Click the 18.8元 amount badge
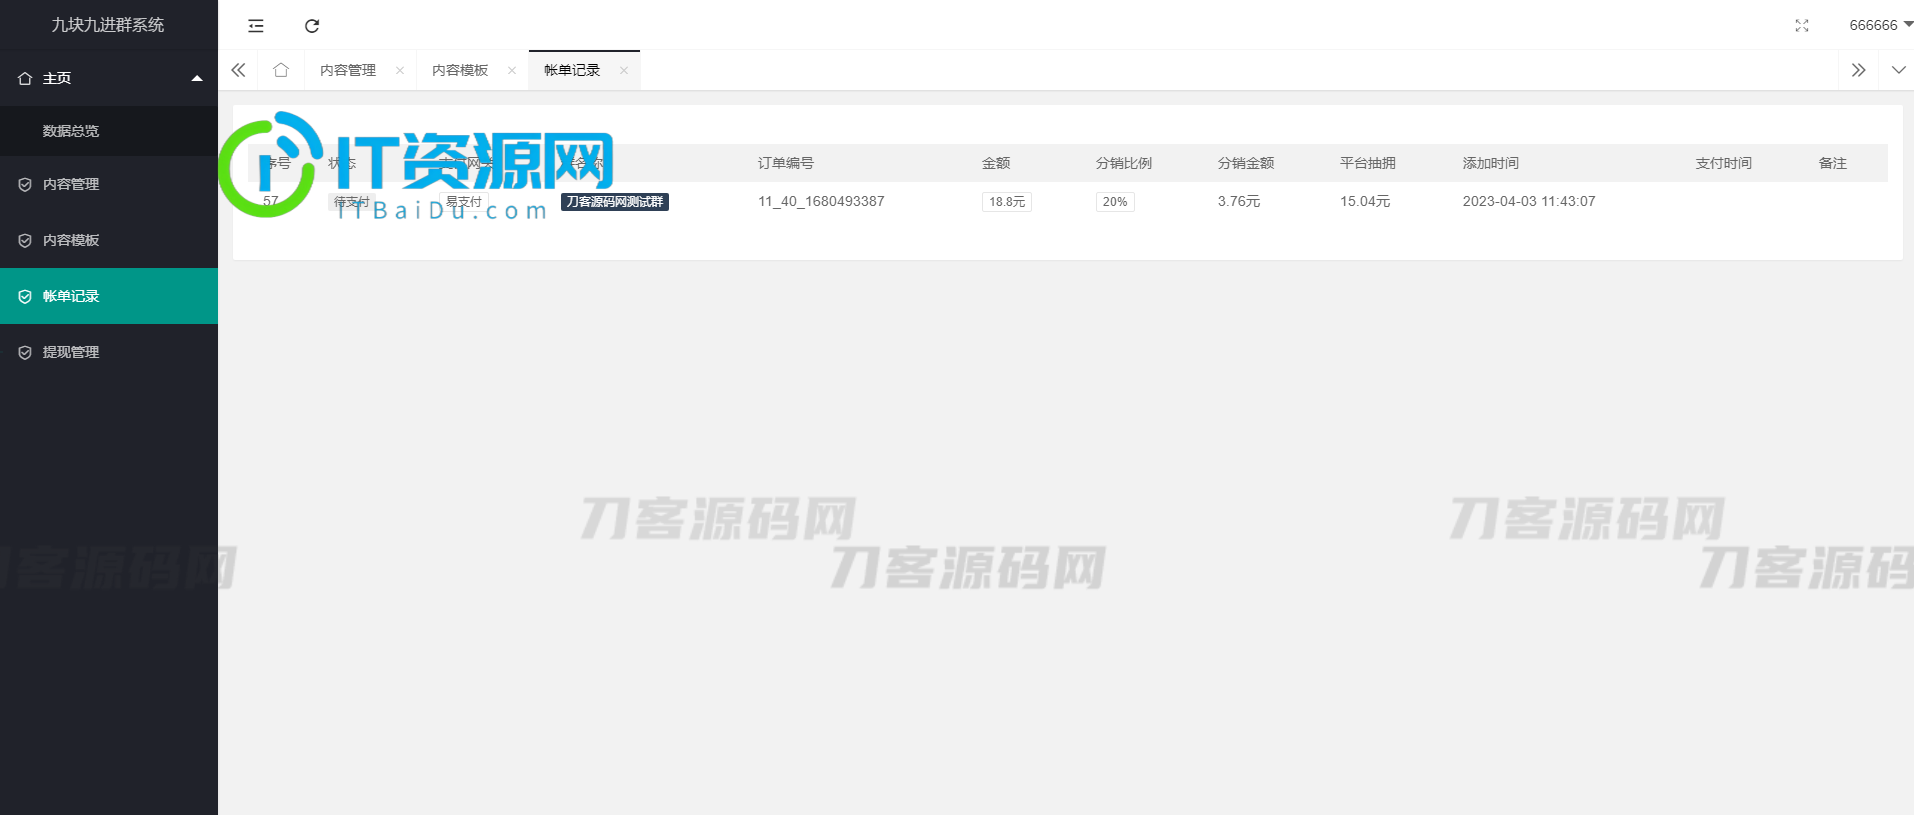 pyautogui.click(x=1007, y=202)
